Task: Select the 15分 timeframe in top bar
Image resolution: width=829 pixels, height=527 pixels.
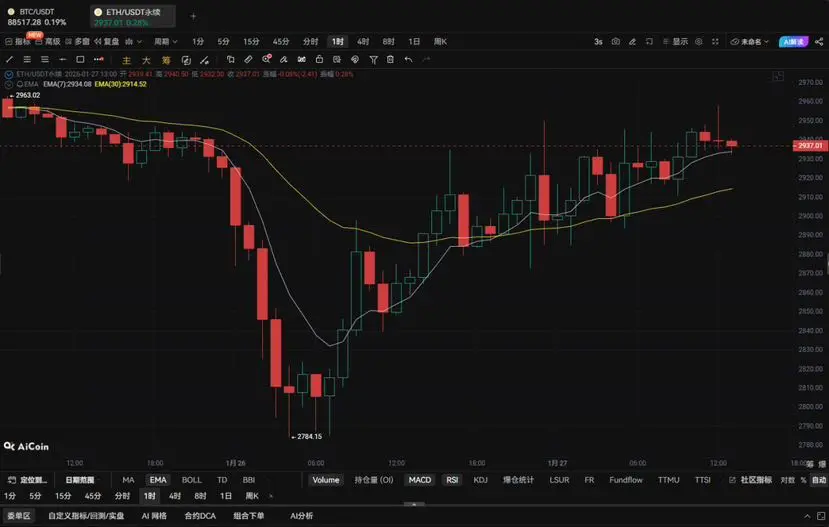Action: click(251, 41)
